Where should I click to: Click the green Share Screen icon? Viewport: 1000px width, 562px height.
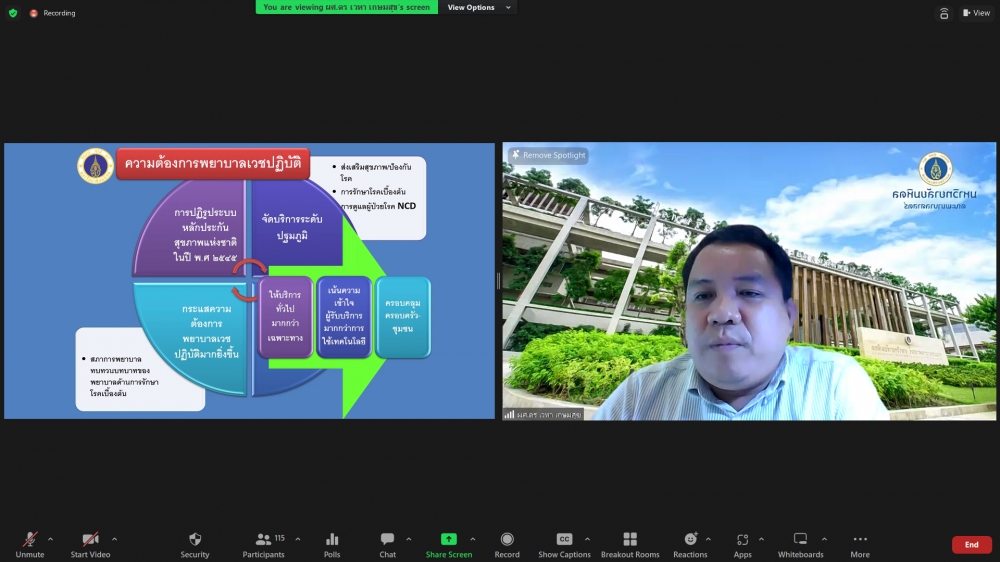coord(448,540)
